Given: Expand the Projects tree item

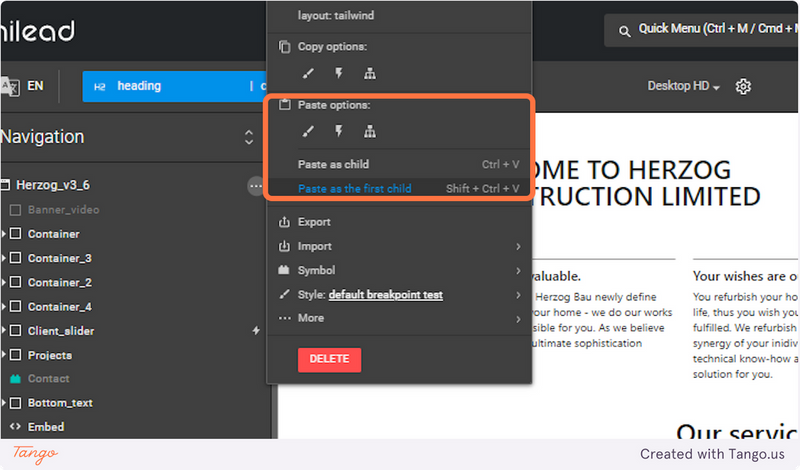Looking at the screenshot, I should pos(4,355).
